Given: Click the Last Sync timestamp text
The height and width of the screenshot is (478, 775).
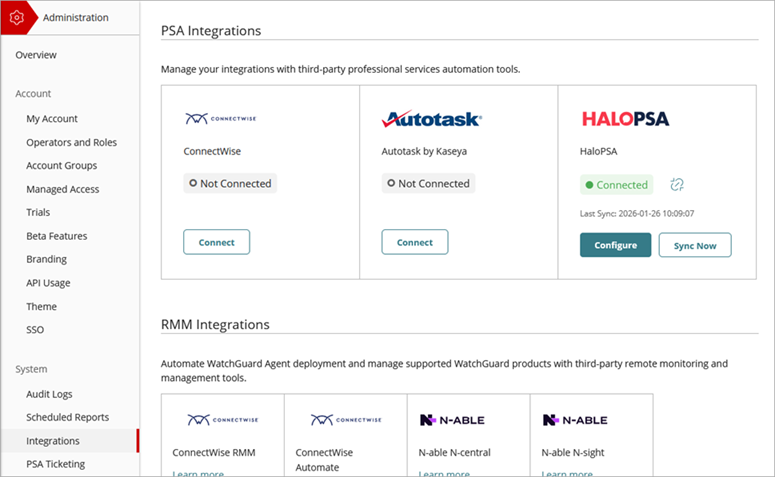Looking at the screenshot, I should (637, 214).
